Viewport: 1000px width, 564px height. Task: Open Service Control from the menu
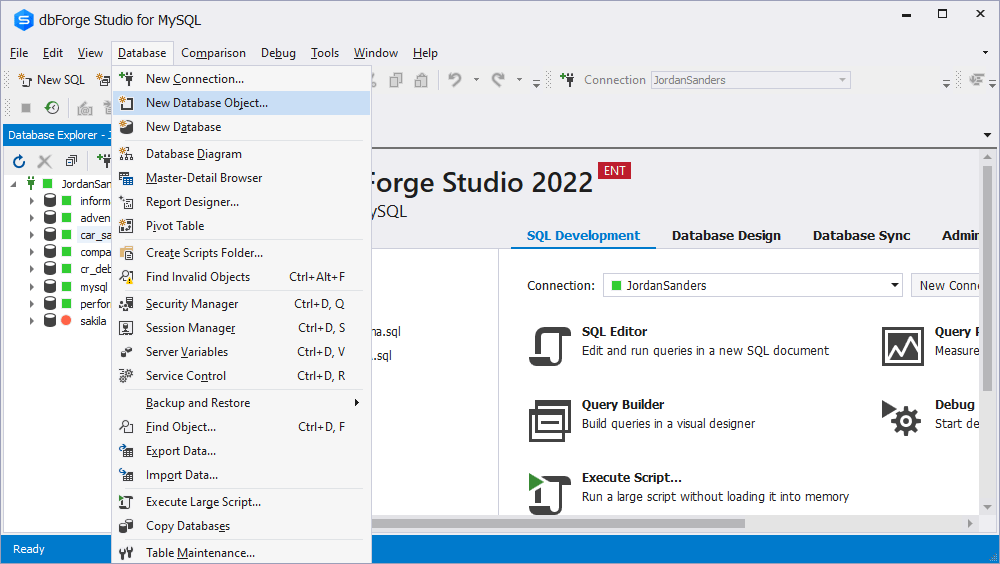[x=241, y=376]
